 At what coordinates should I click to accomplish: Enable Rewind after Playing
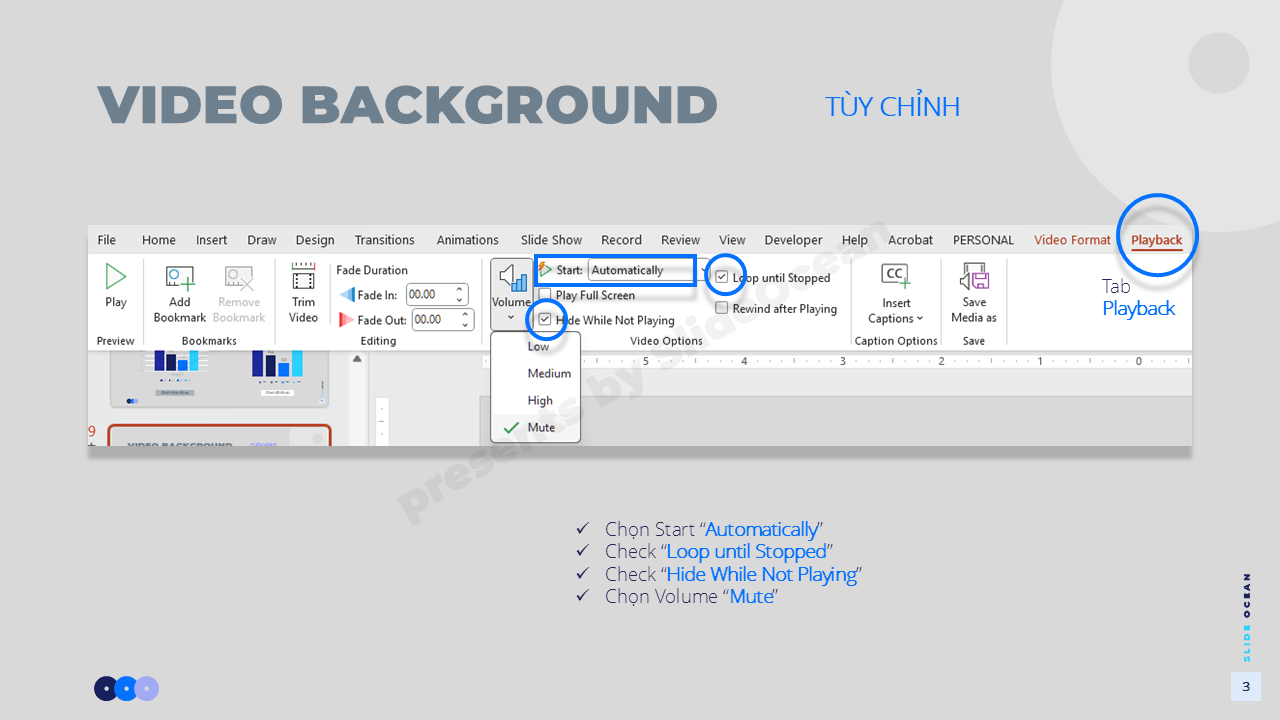point(722,308)
